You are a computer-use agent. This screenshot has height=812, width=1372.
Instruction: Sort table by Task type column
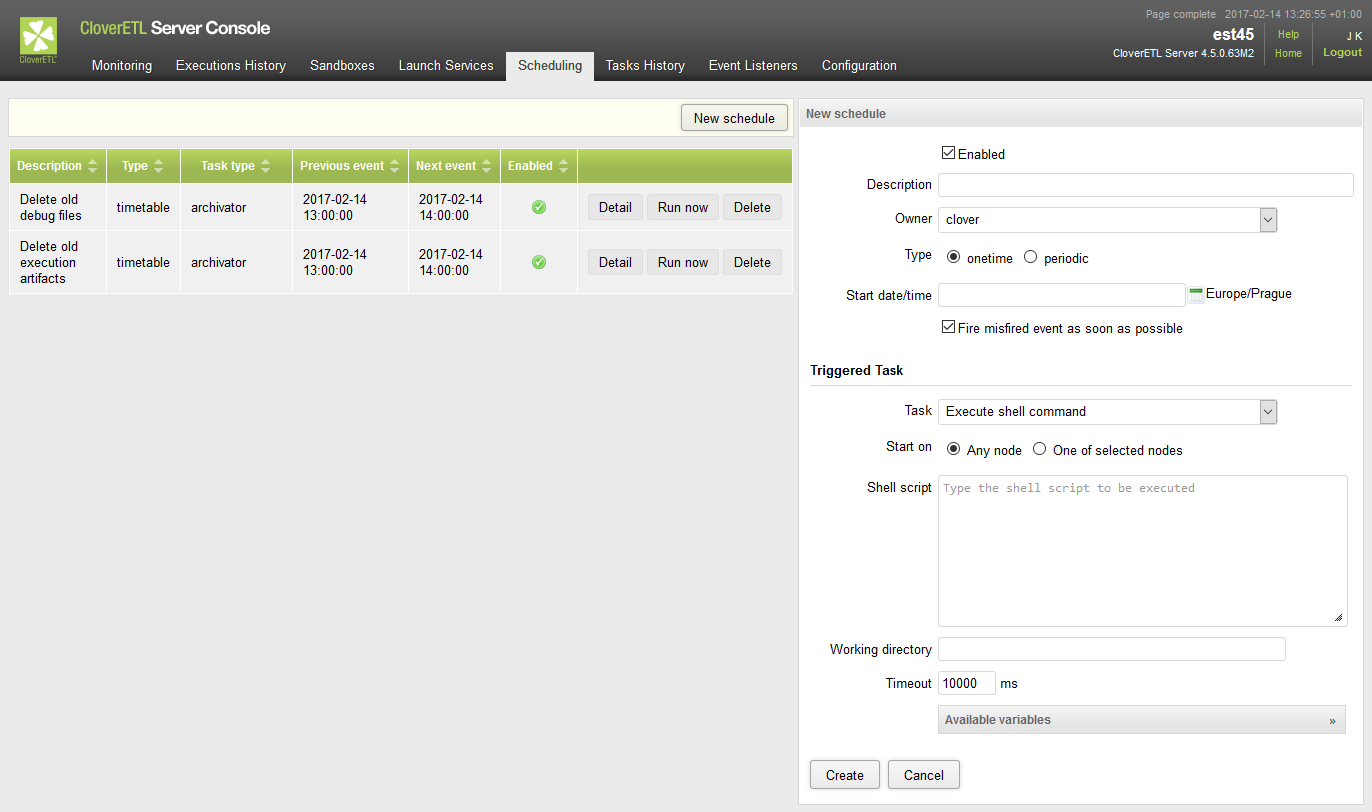point(236,166)
